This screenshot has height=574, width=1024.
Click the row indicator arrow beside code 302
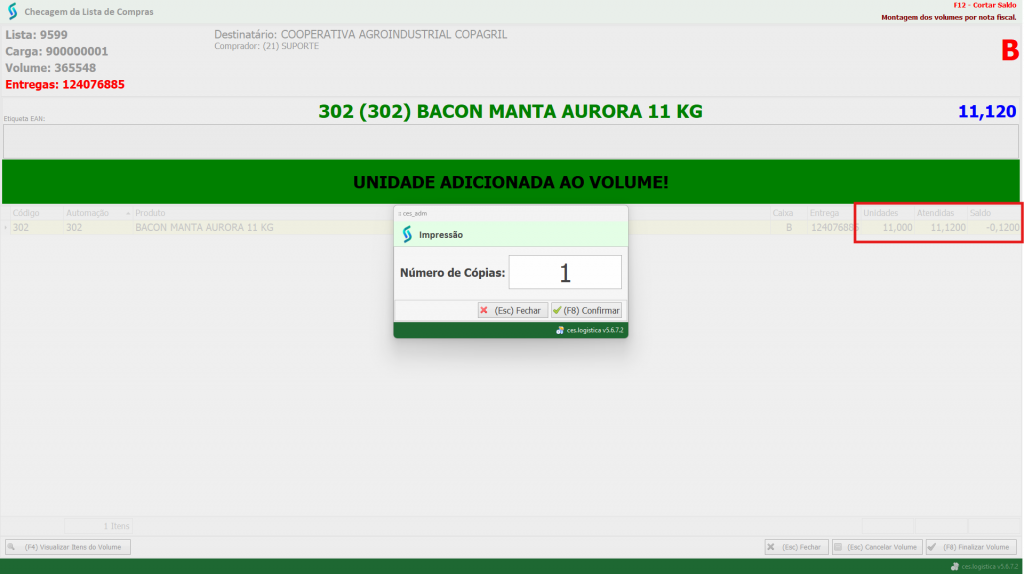[6, 227]
